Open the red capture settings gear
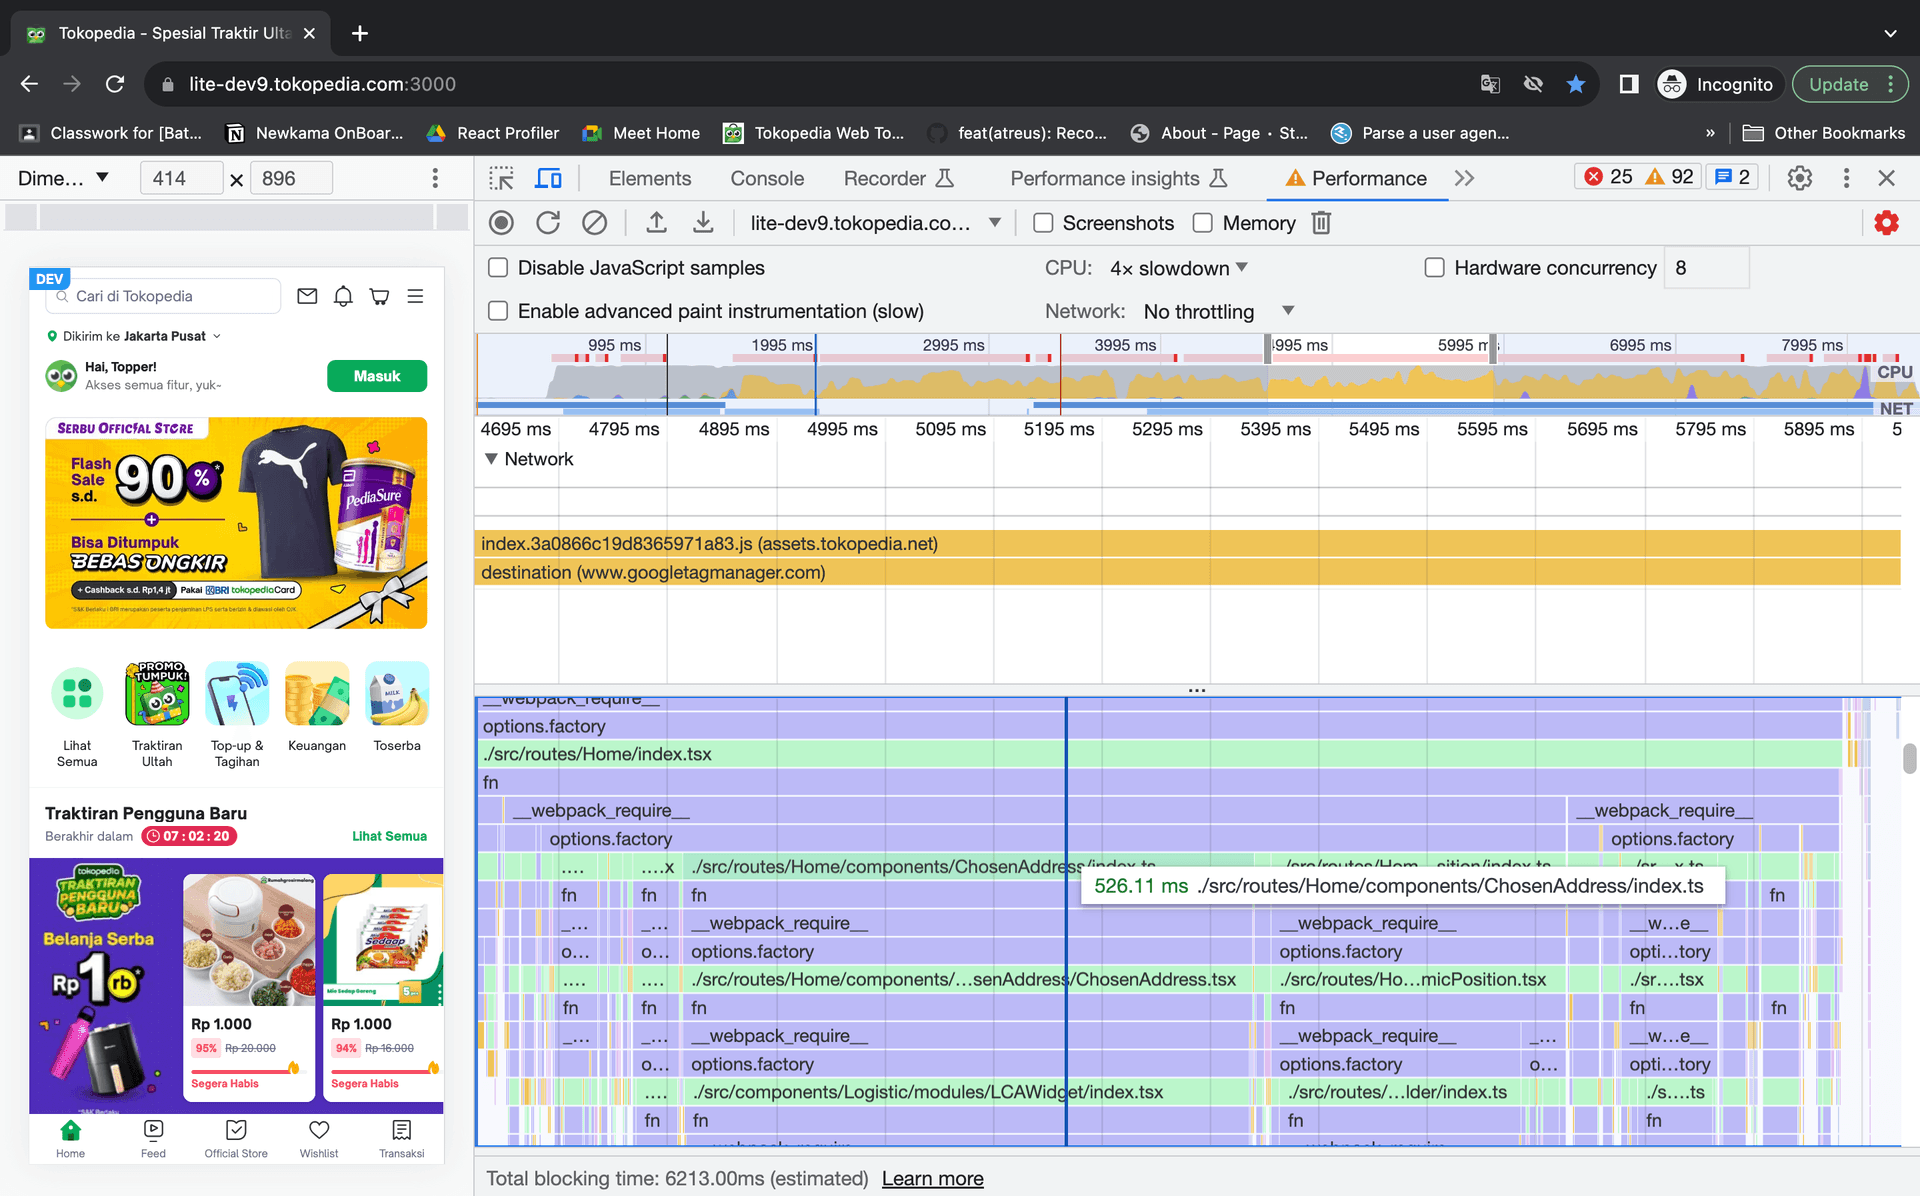The width and height of the screenshot is (1920, 1196). point(1886,223)
